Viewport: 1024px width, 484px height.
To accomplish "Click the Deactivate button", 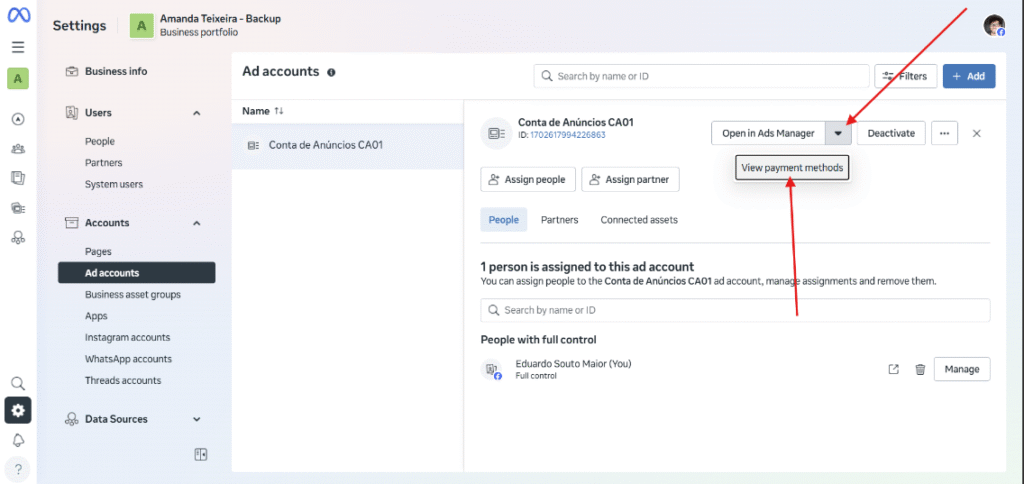I will click(x=891, y=133).
